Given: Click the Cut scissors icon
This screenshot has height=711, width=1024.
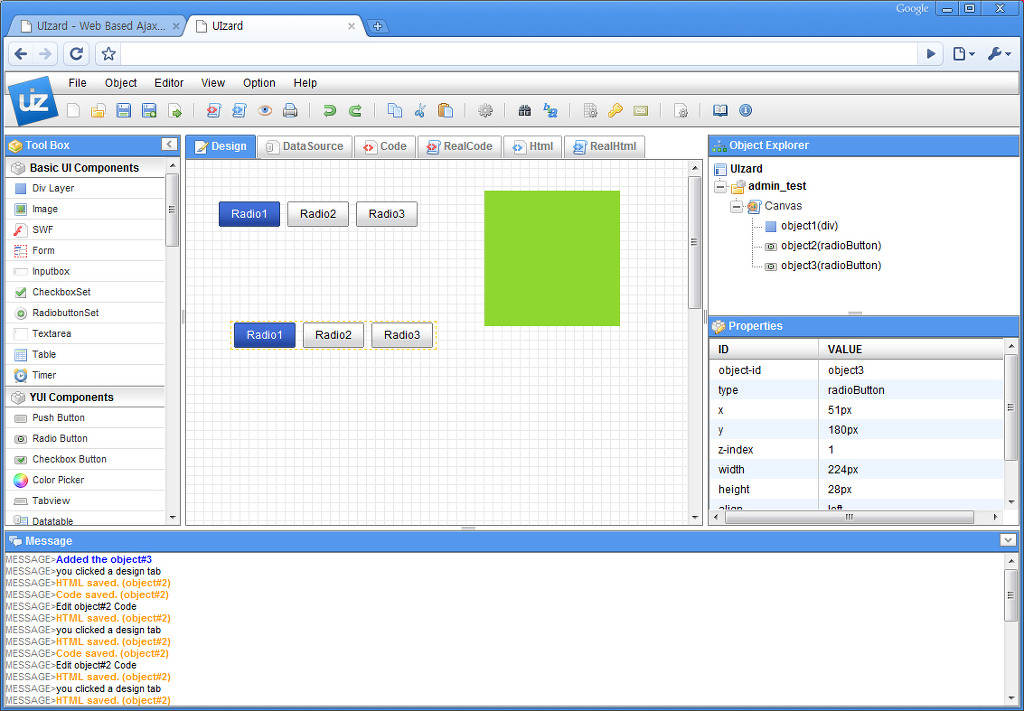Looking at the screenshot, I should (420, 110).
